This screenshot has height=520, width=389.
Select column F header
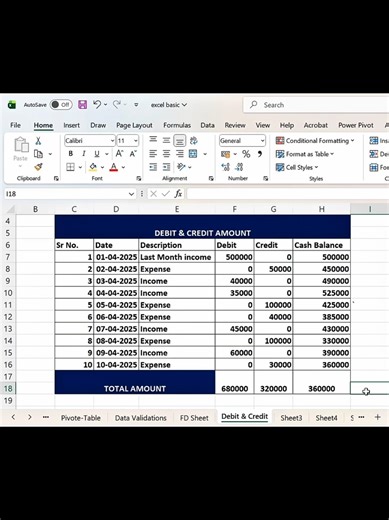[x=234, y=209]
